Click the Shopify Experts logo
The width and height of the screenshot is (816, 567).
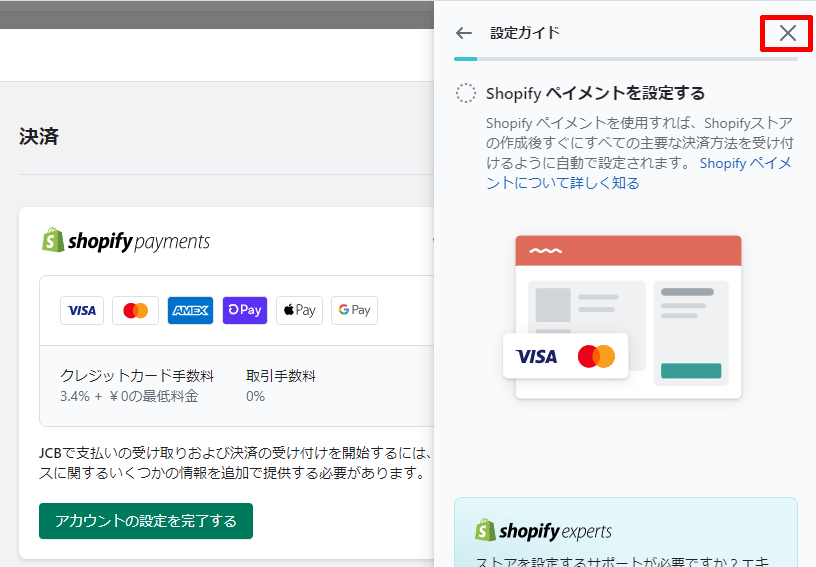[543, 531]
